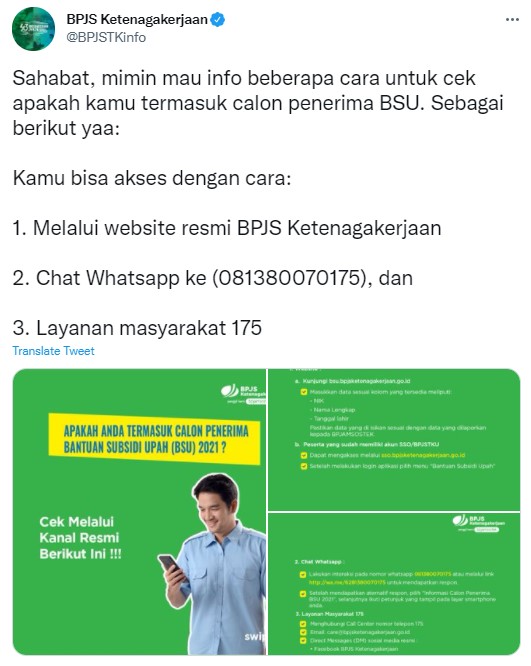Click the BPJS Ketenagakerjaan display name
The height and width of the screenshot is (666, 531).
click(137, 20)
